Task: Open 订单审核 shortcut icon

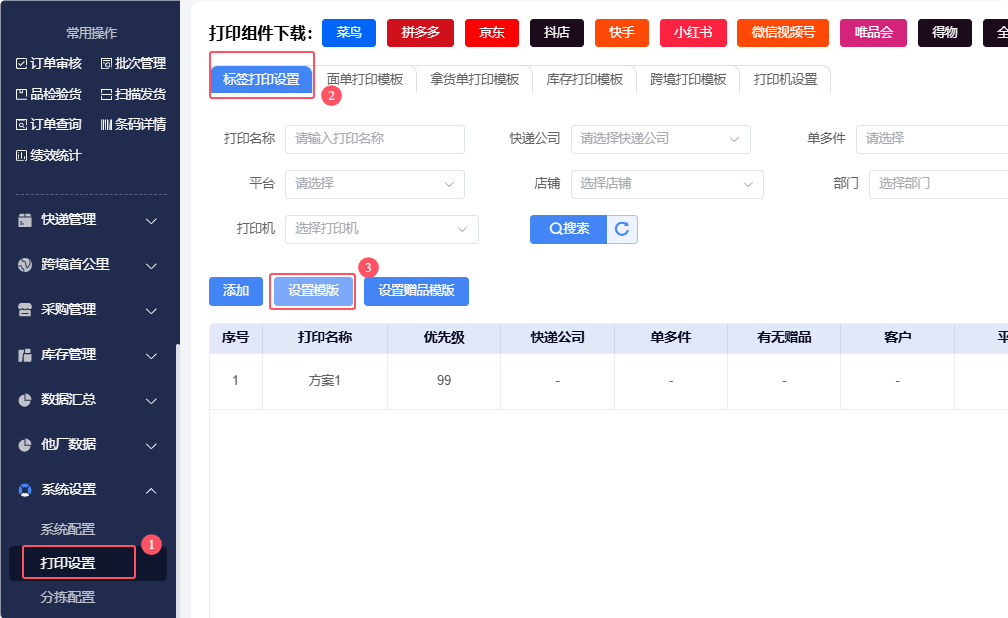Action: point(21,64)
